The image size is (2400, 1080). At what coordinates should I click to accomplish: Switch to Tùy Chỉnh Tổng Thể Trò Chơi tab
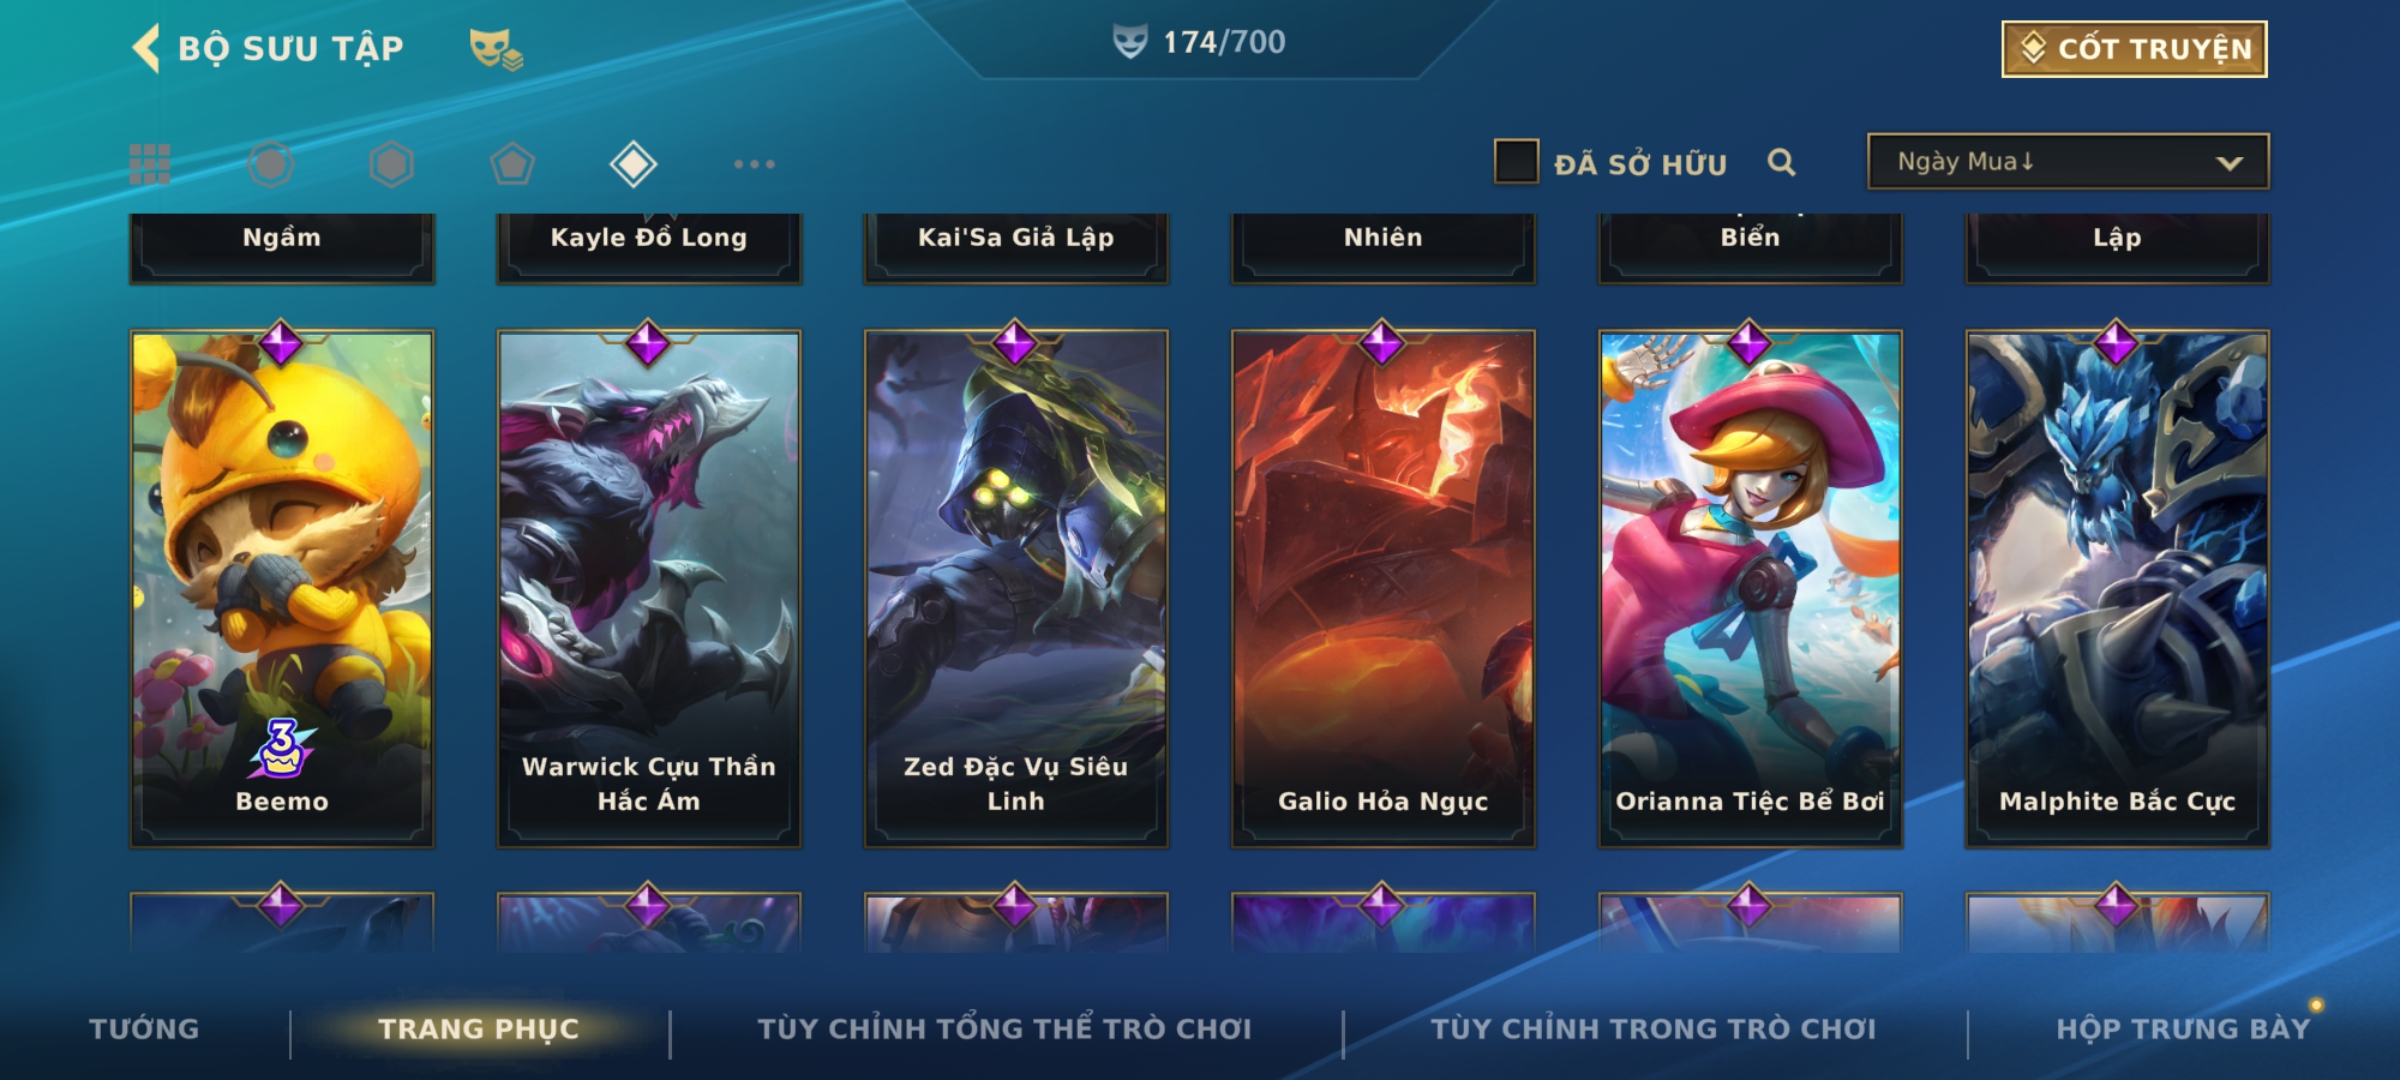pos(1004,1029)
